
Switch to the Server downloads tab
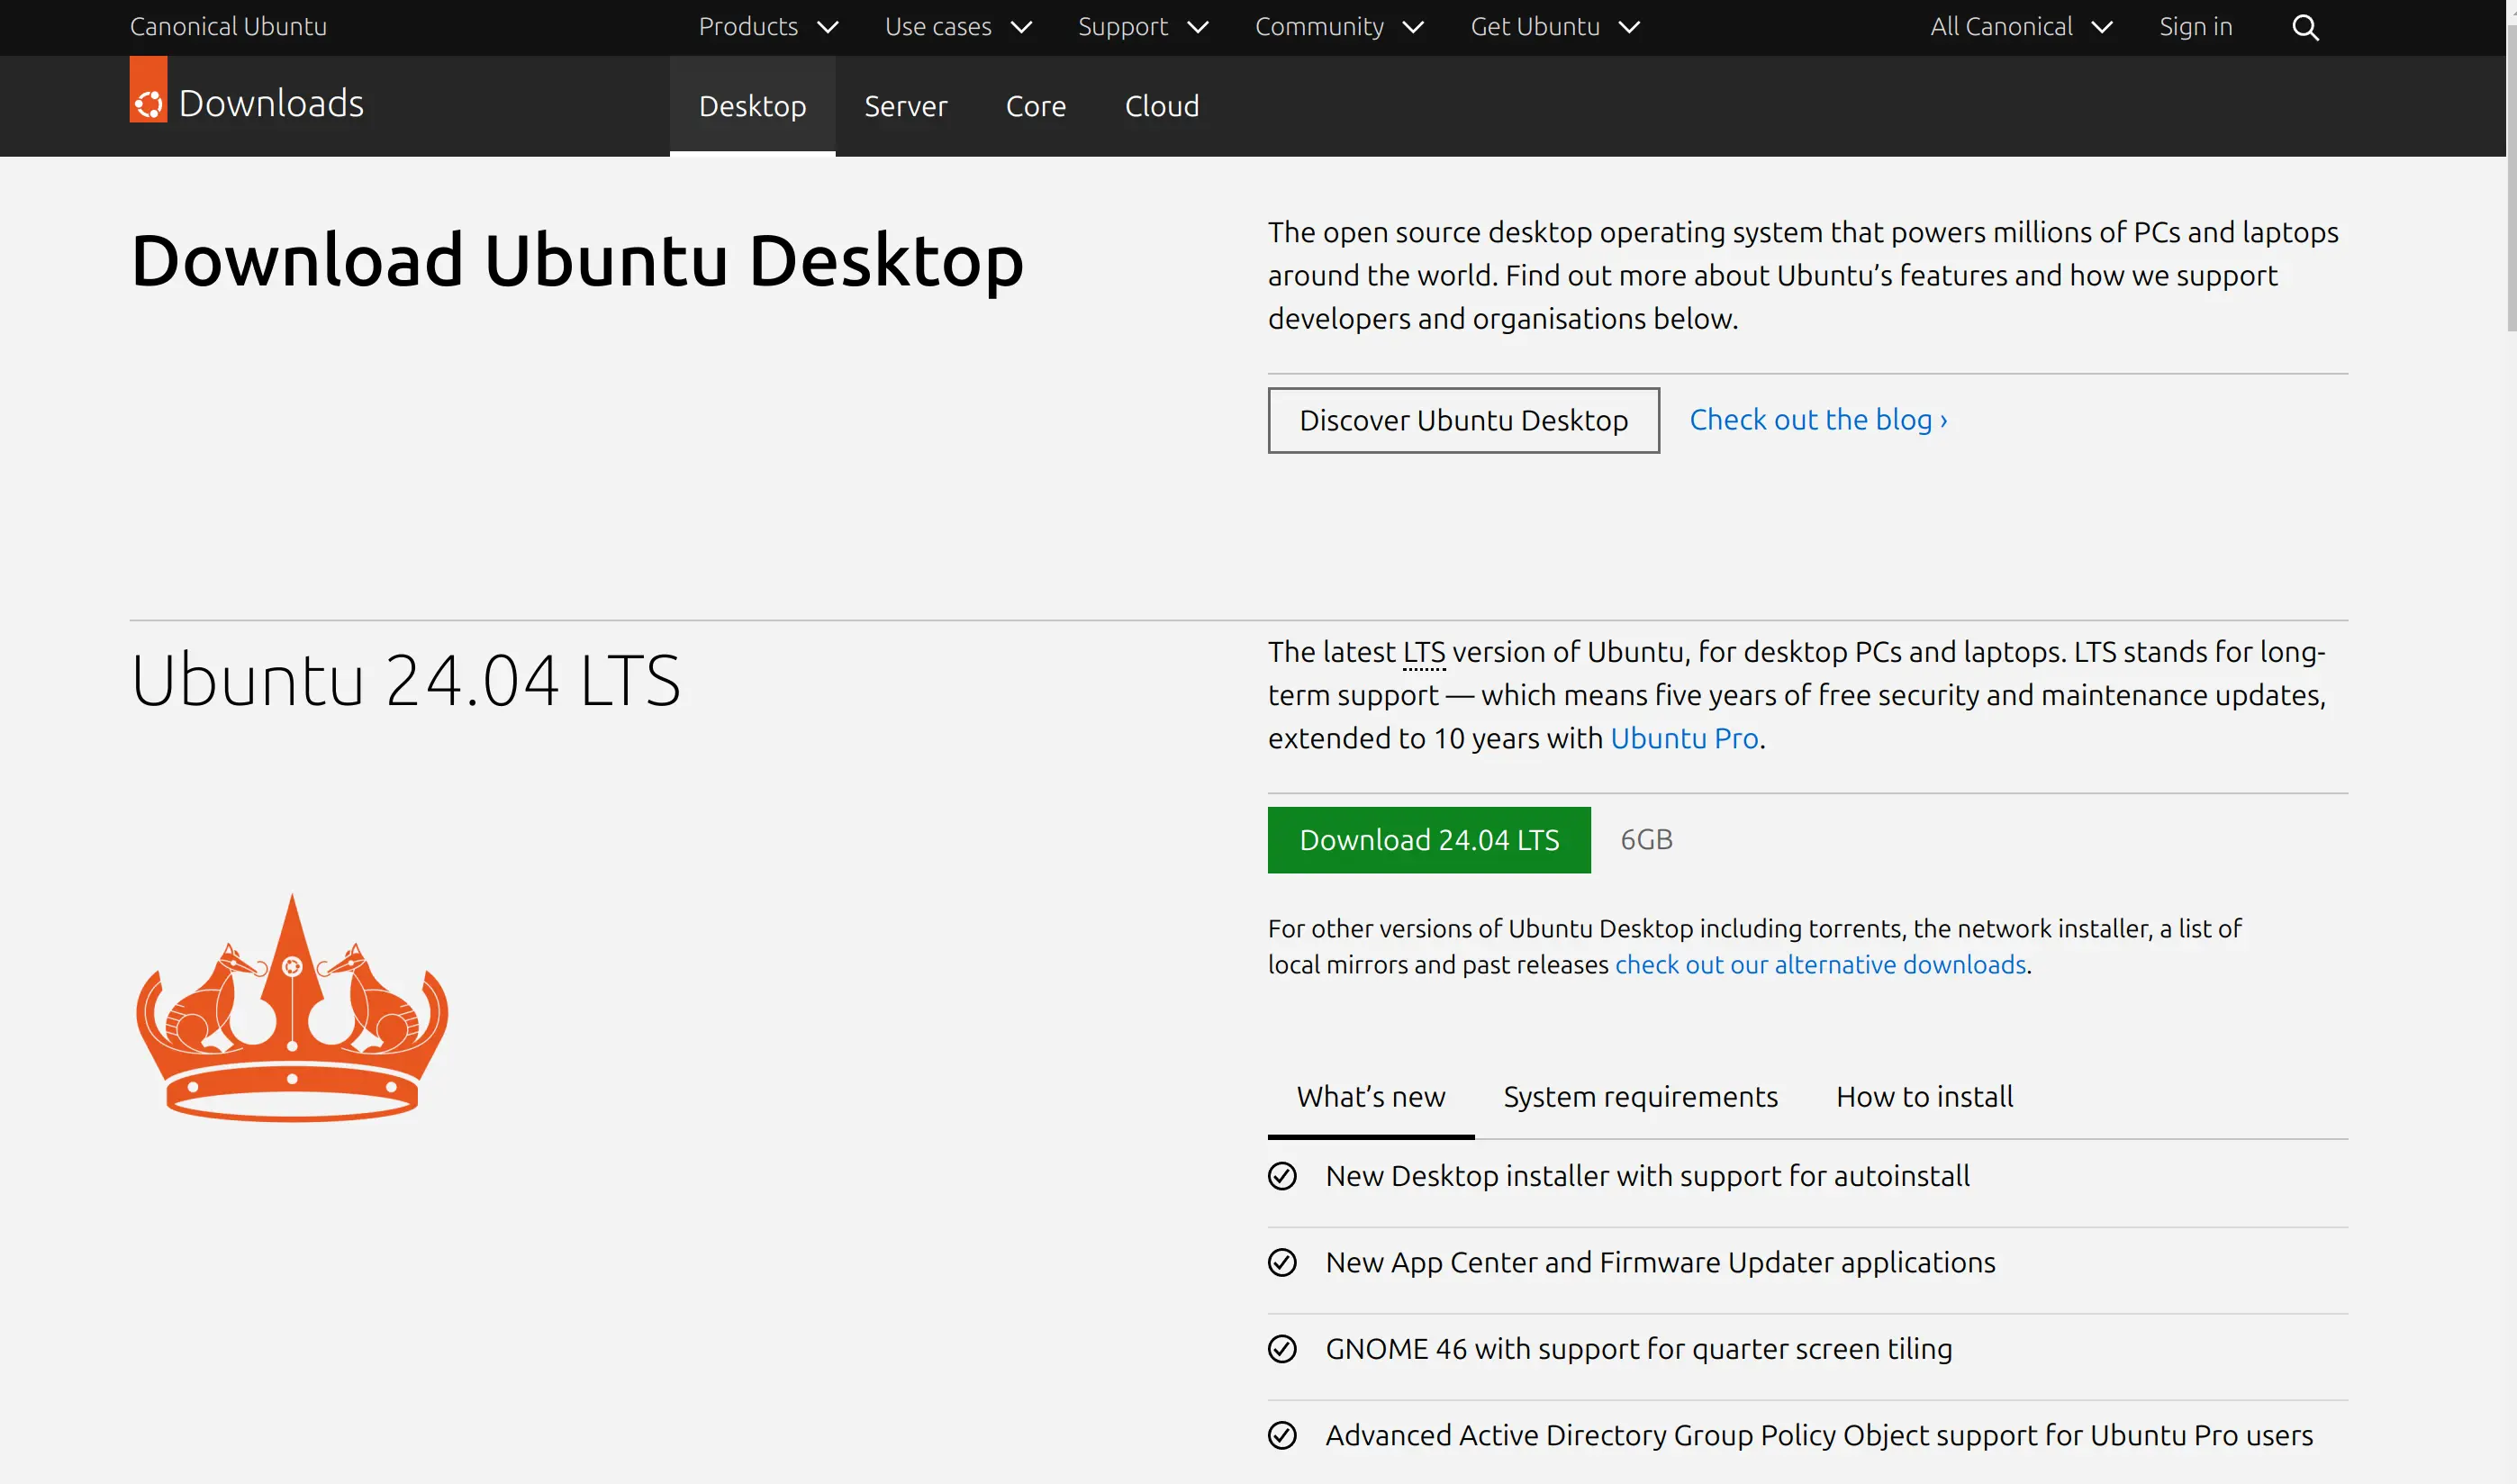point(905,106)
